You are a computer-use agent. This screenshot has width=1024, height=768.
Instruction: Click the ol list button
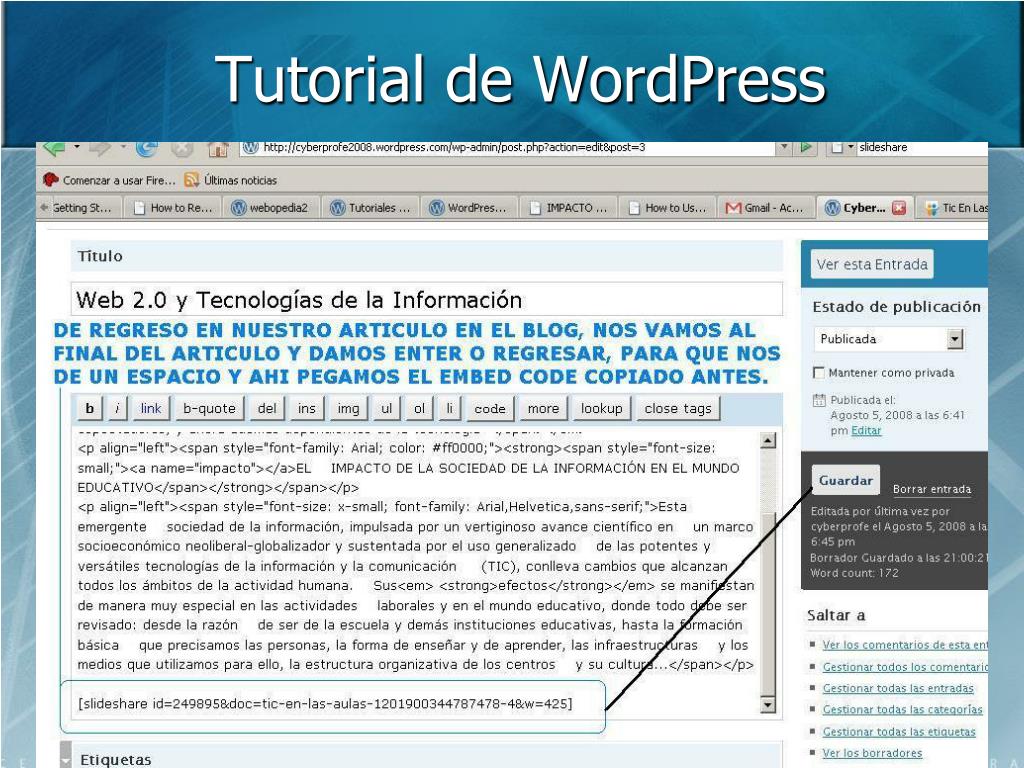coord(419,408)
